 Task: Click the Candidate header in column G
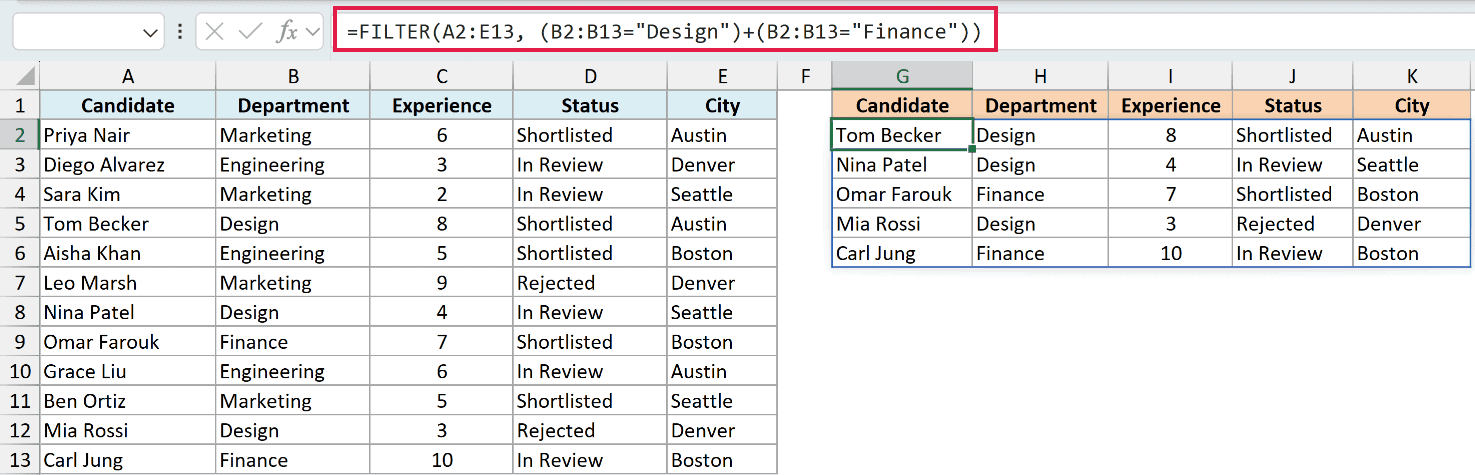[902, 106]
